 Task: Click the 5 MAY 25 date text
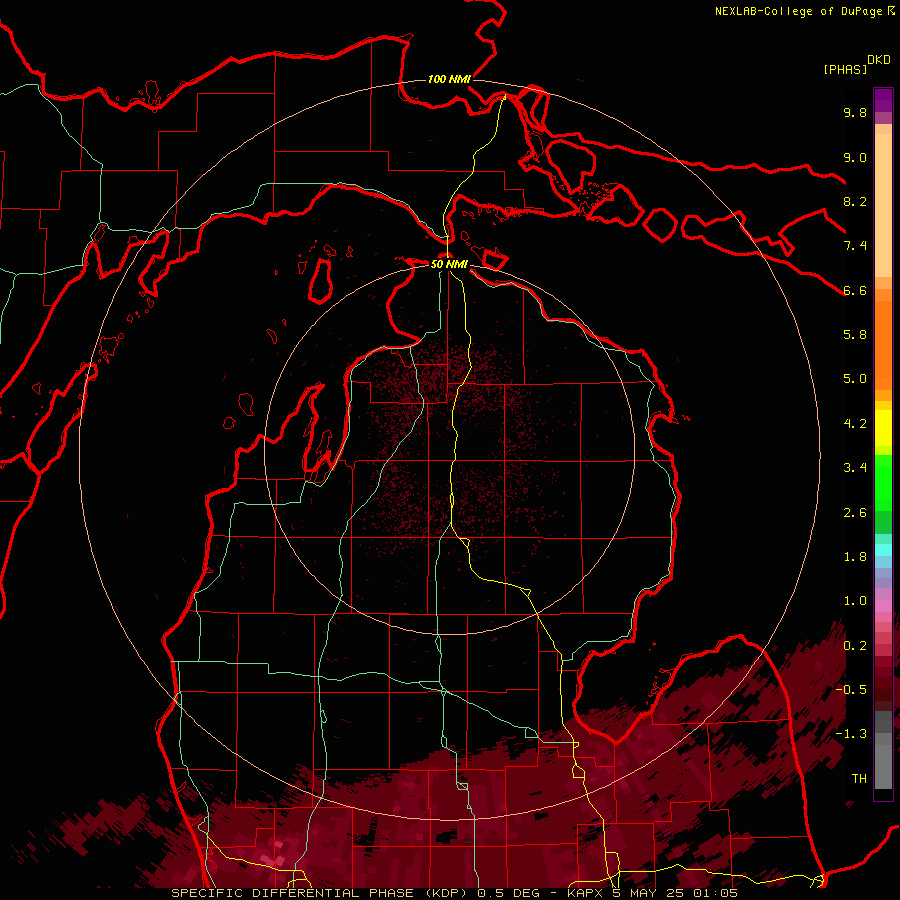649,893
